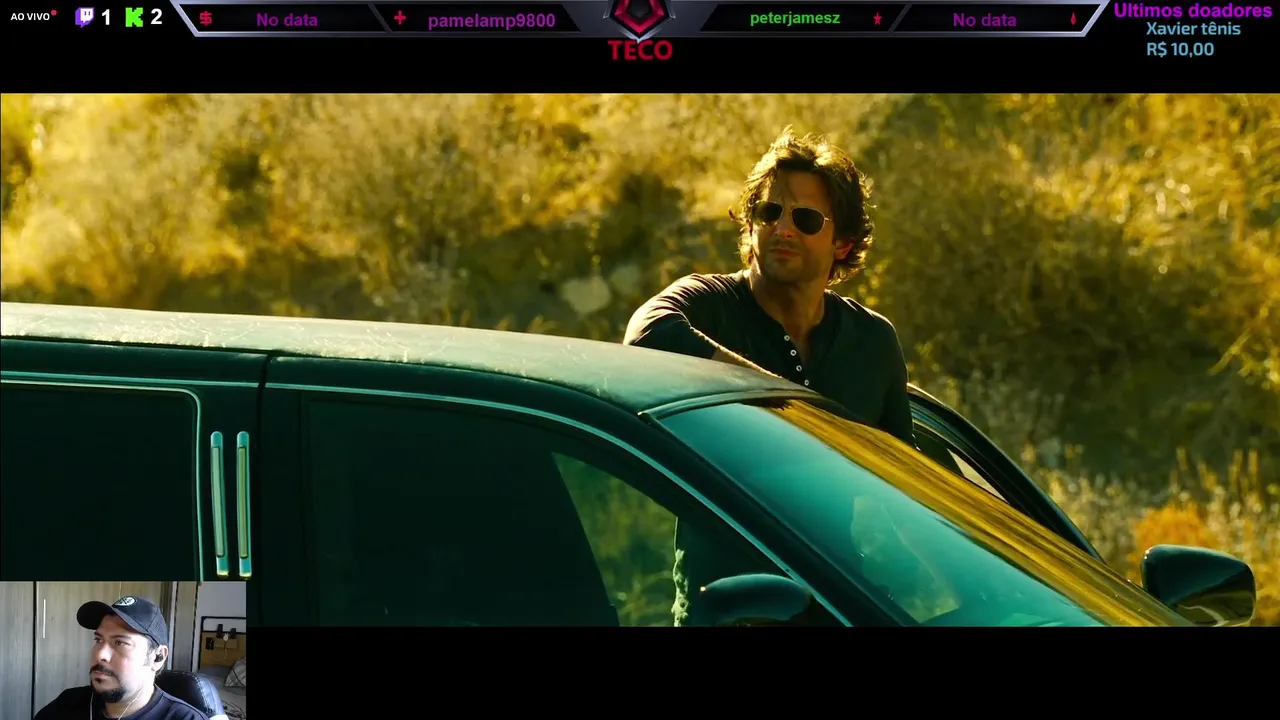The width and height of the screenshot is (1280, 720).
Task: Click the dollar sign donation icon
Action: [x=205, y=18]
